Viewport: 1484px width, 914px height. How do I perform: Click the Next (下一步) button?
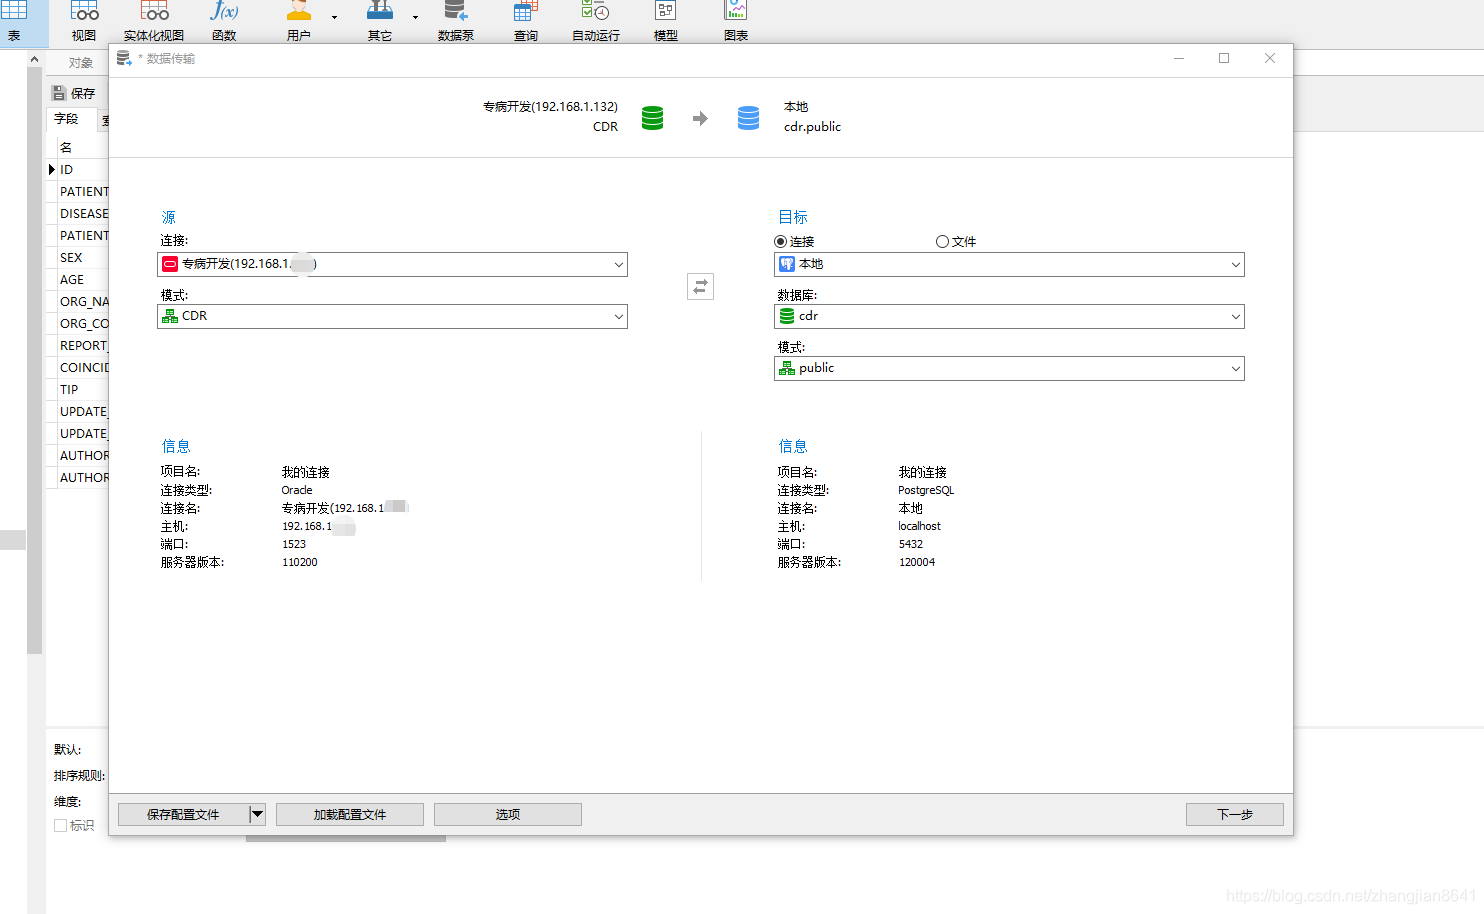click(1235, 814)
